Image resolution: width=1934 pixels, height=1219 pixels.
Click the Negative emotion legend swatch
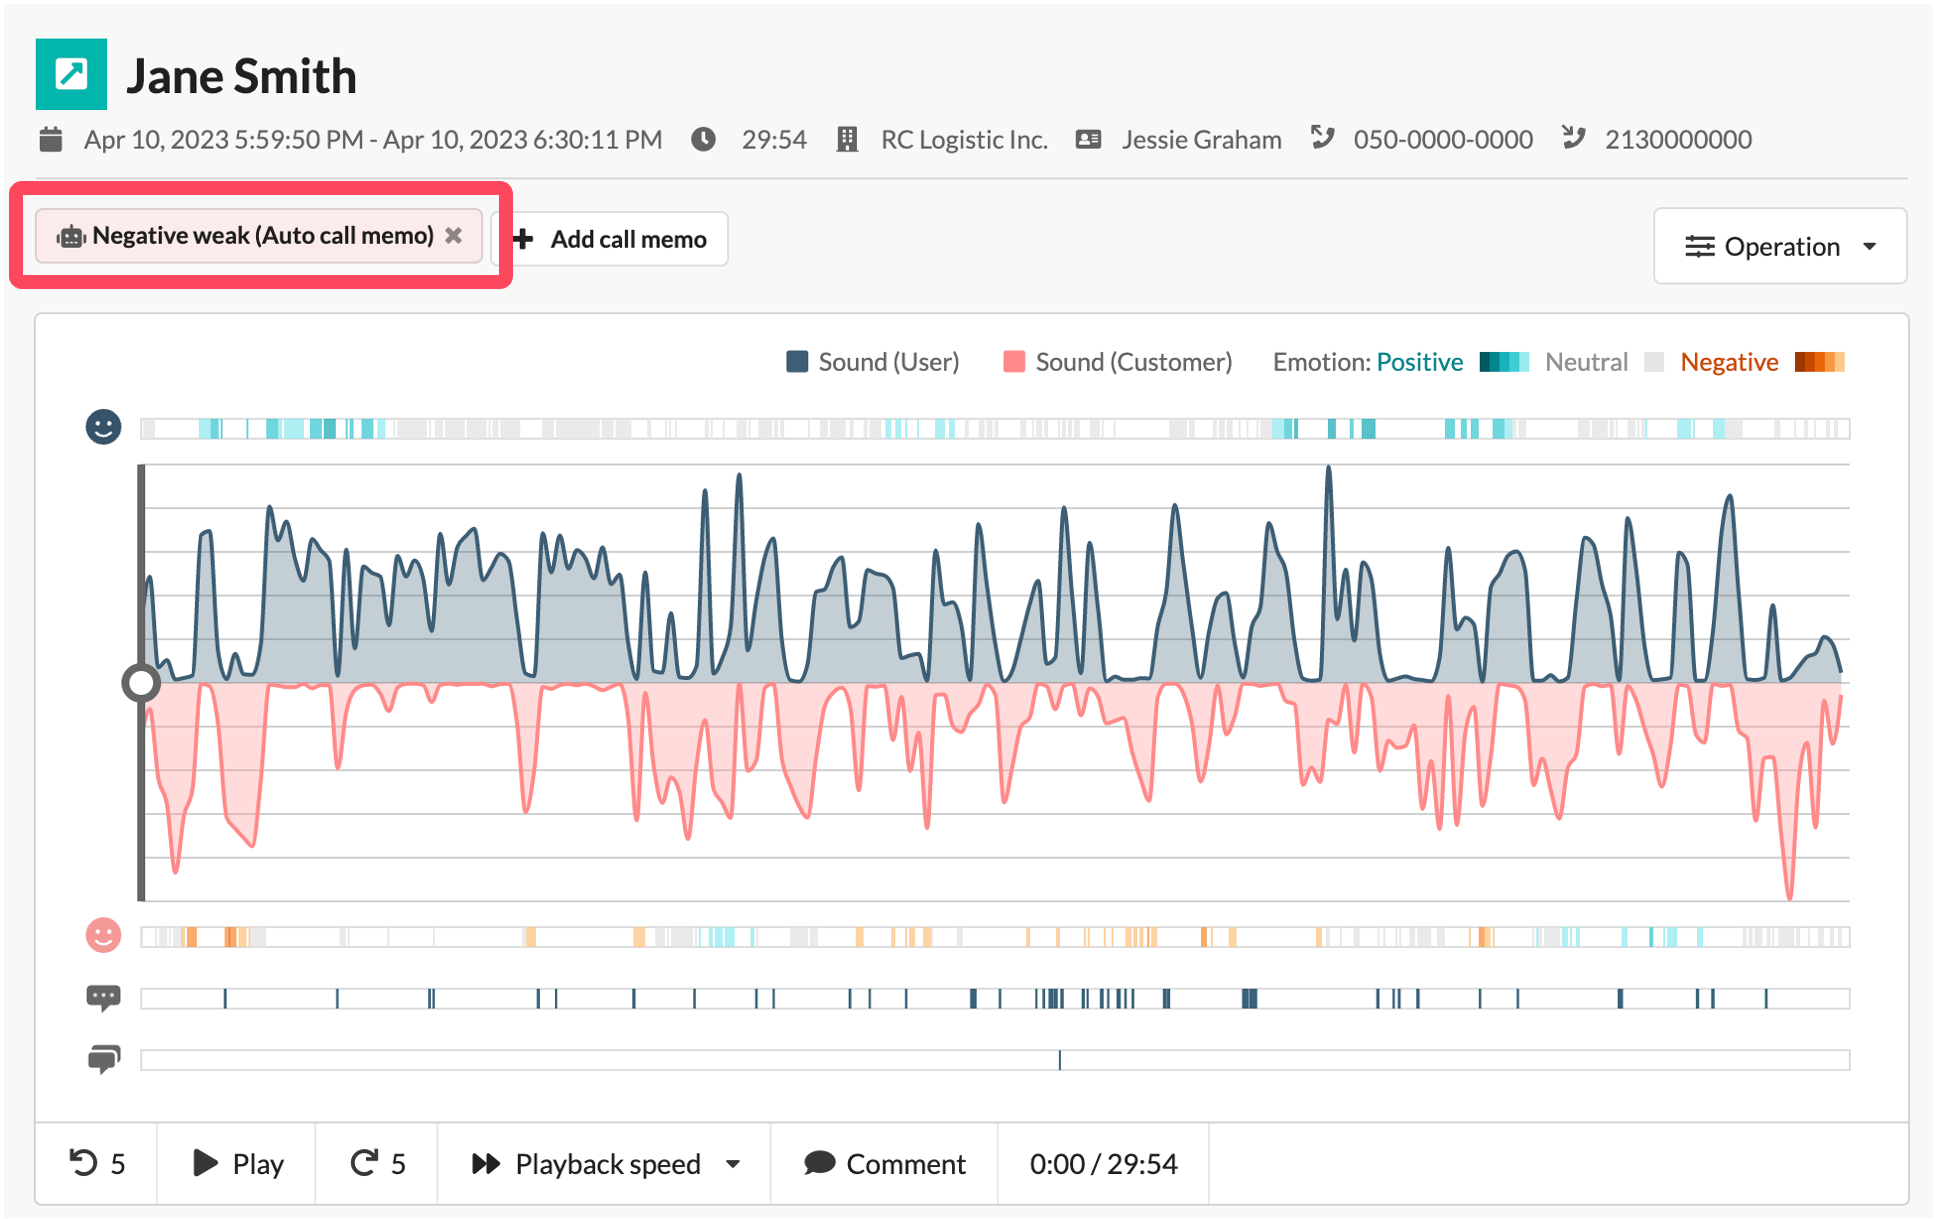click(x=1819, y=362)
